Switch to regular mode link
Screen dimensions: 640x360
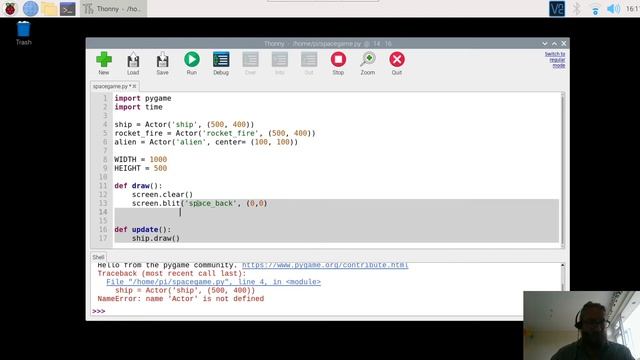click(555, 60)
